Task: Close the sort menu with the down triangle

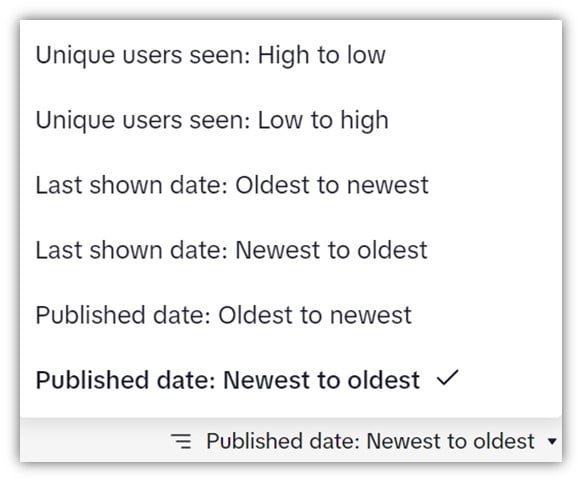Action: click(x=552, y=442)
